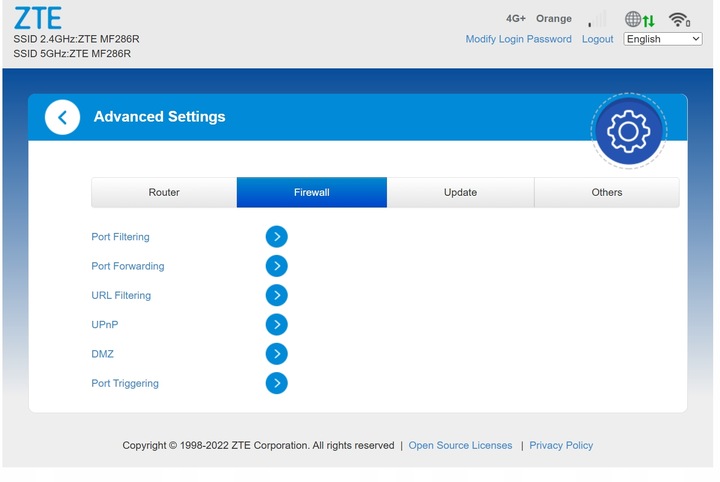Image resolution: width=720 pixels, height=482 pixels.
Task: Click the Logout link
Action: coord(597,39)
